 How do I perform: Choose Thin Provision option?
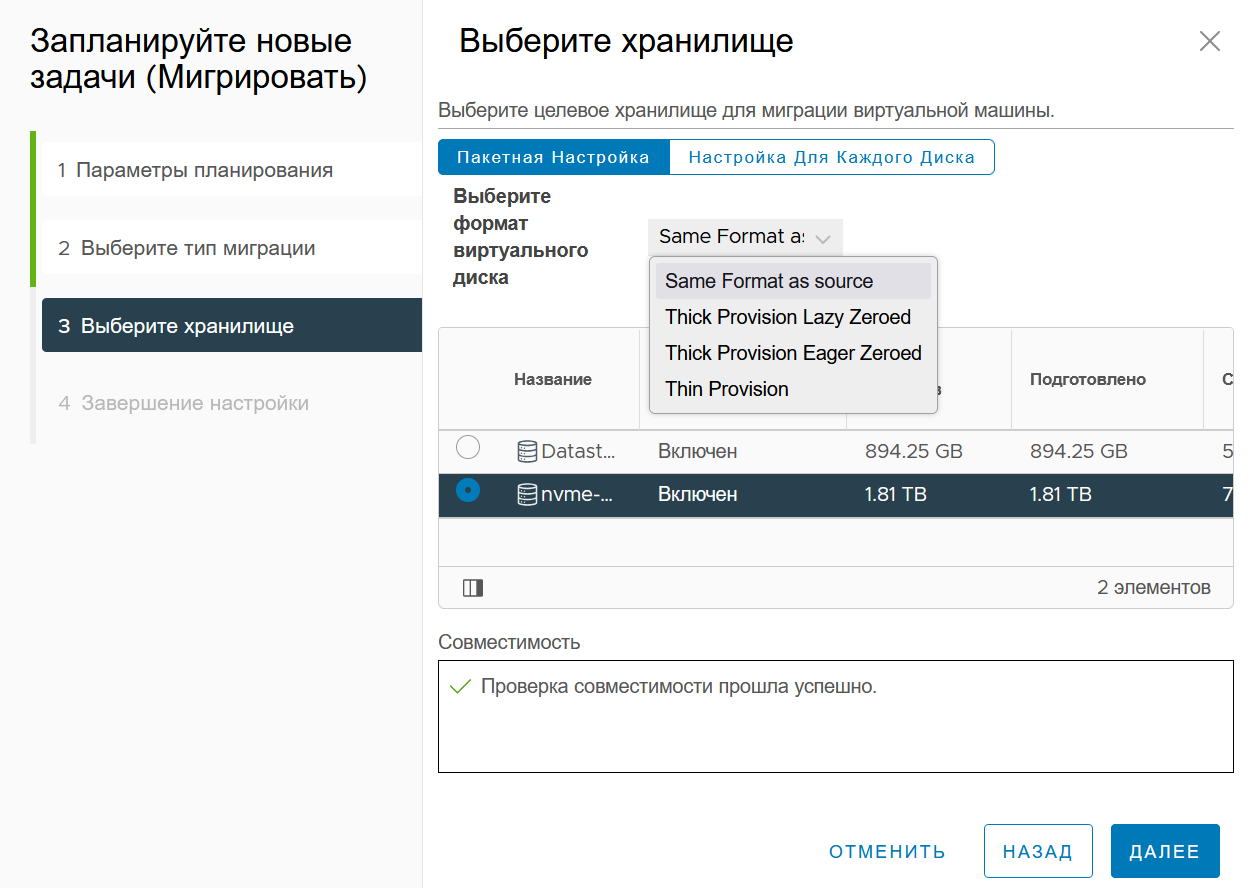click(793, 389)
